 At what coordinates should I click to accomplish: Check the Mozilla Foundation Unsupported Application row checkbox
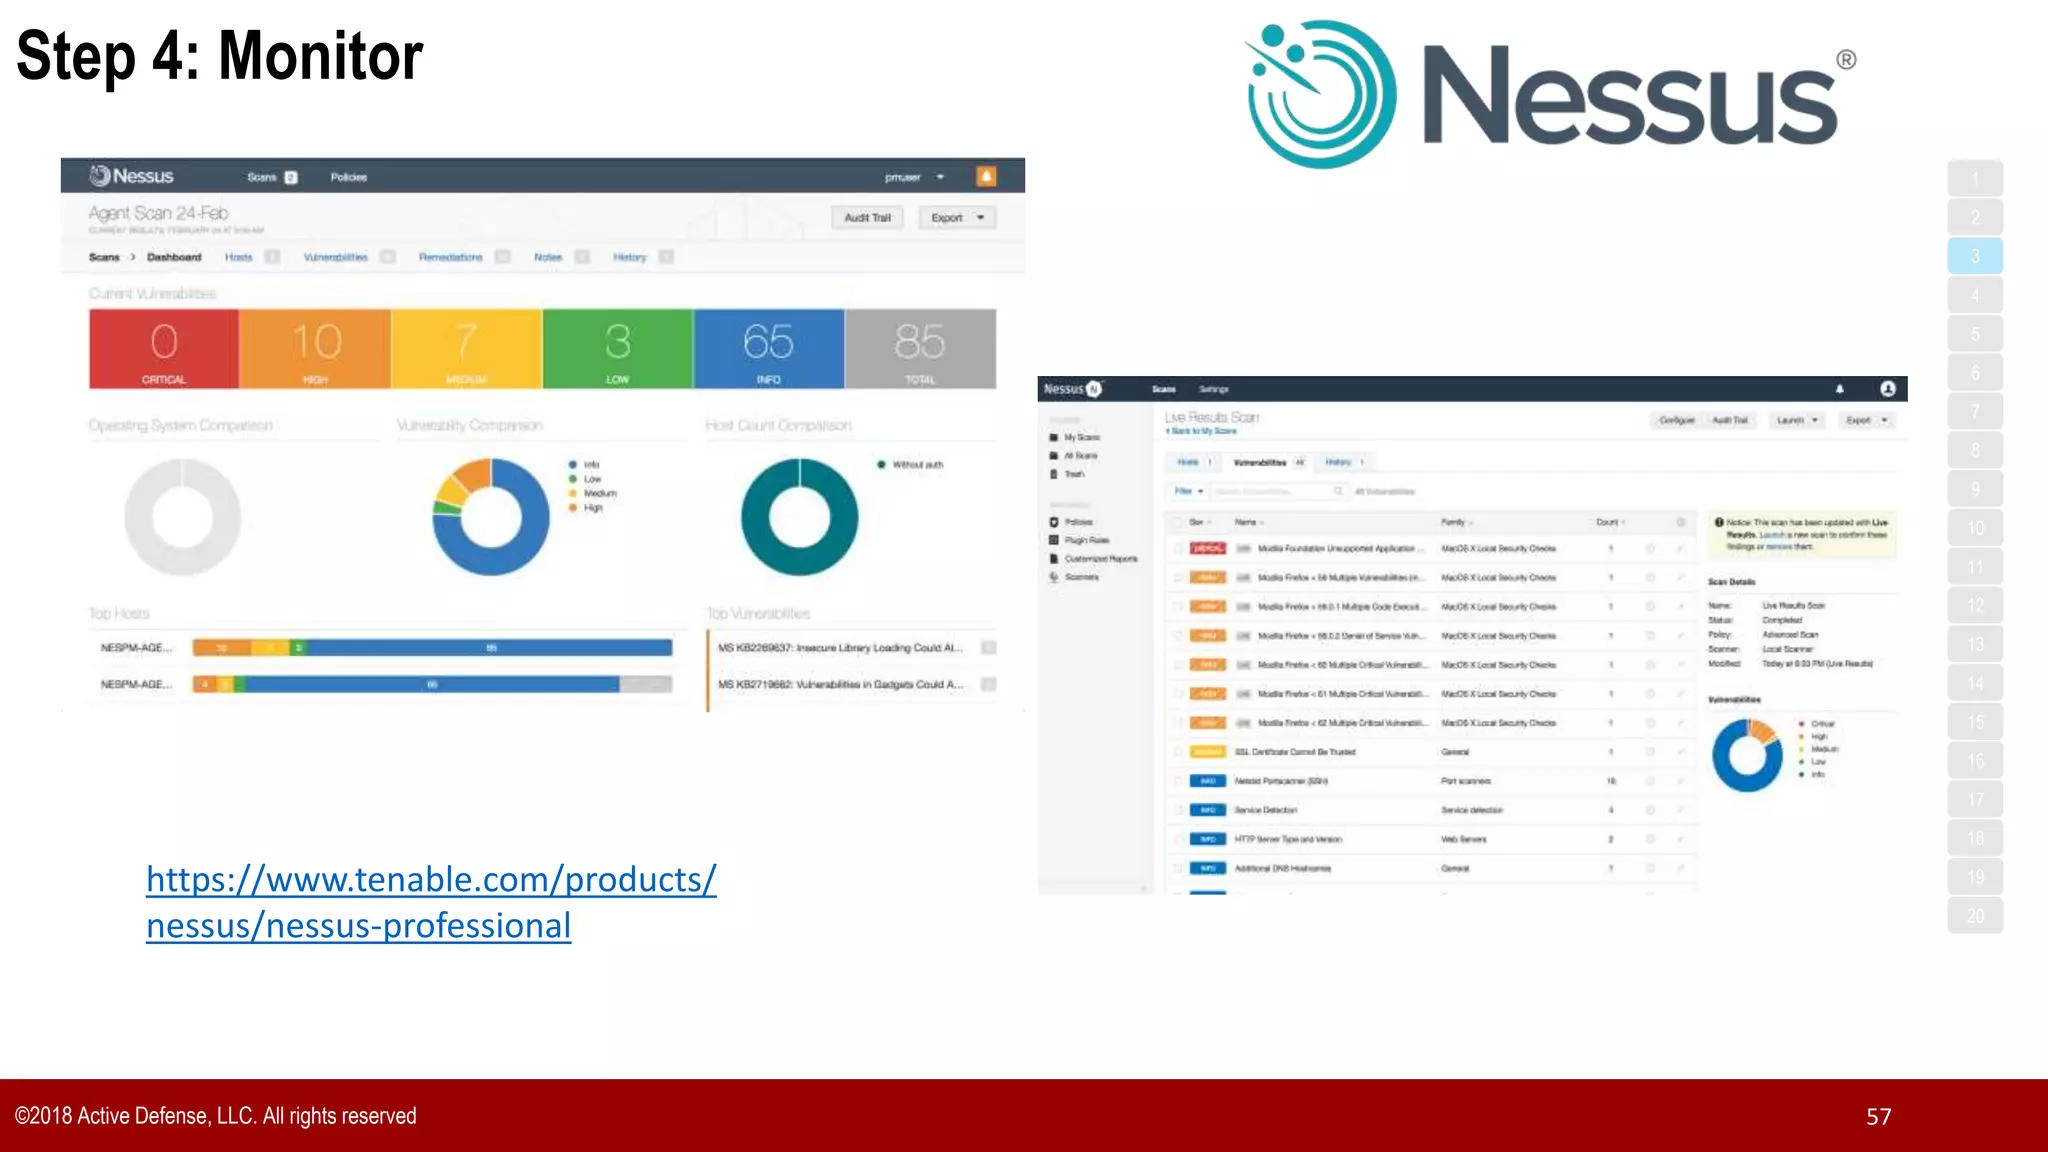pos(1178,549)
